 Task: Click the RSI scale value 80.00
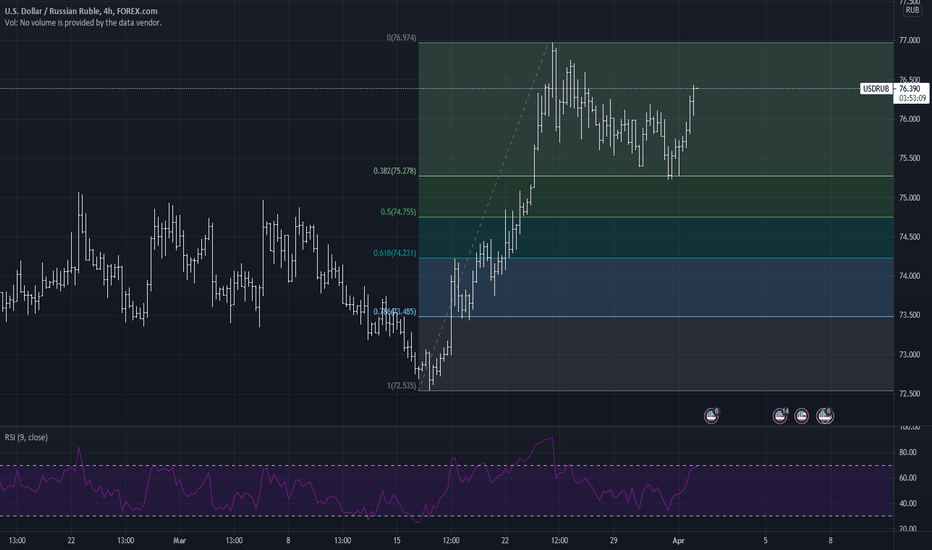(x=908, y=452)
